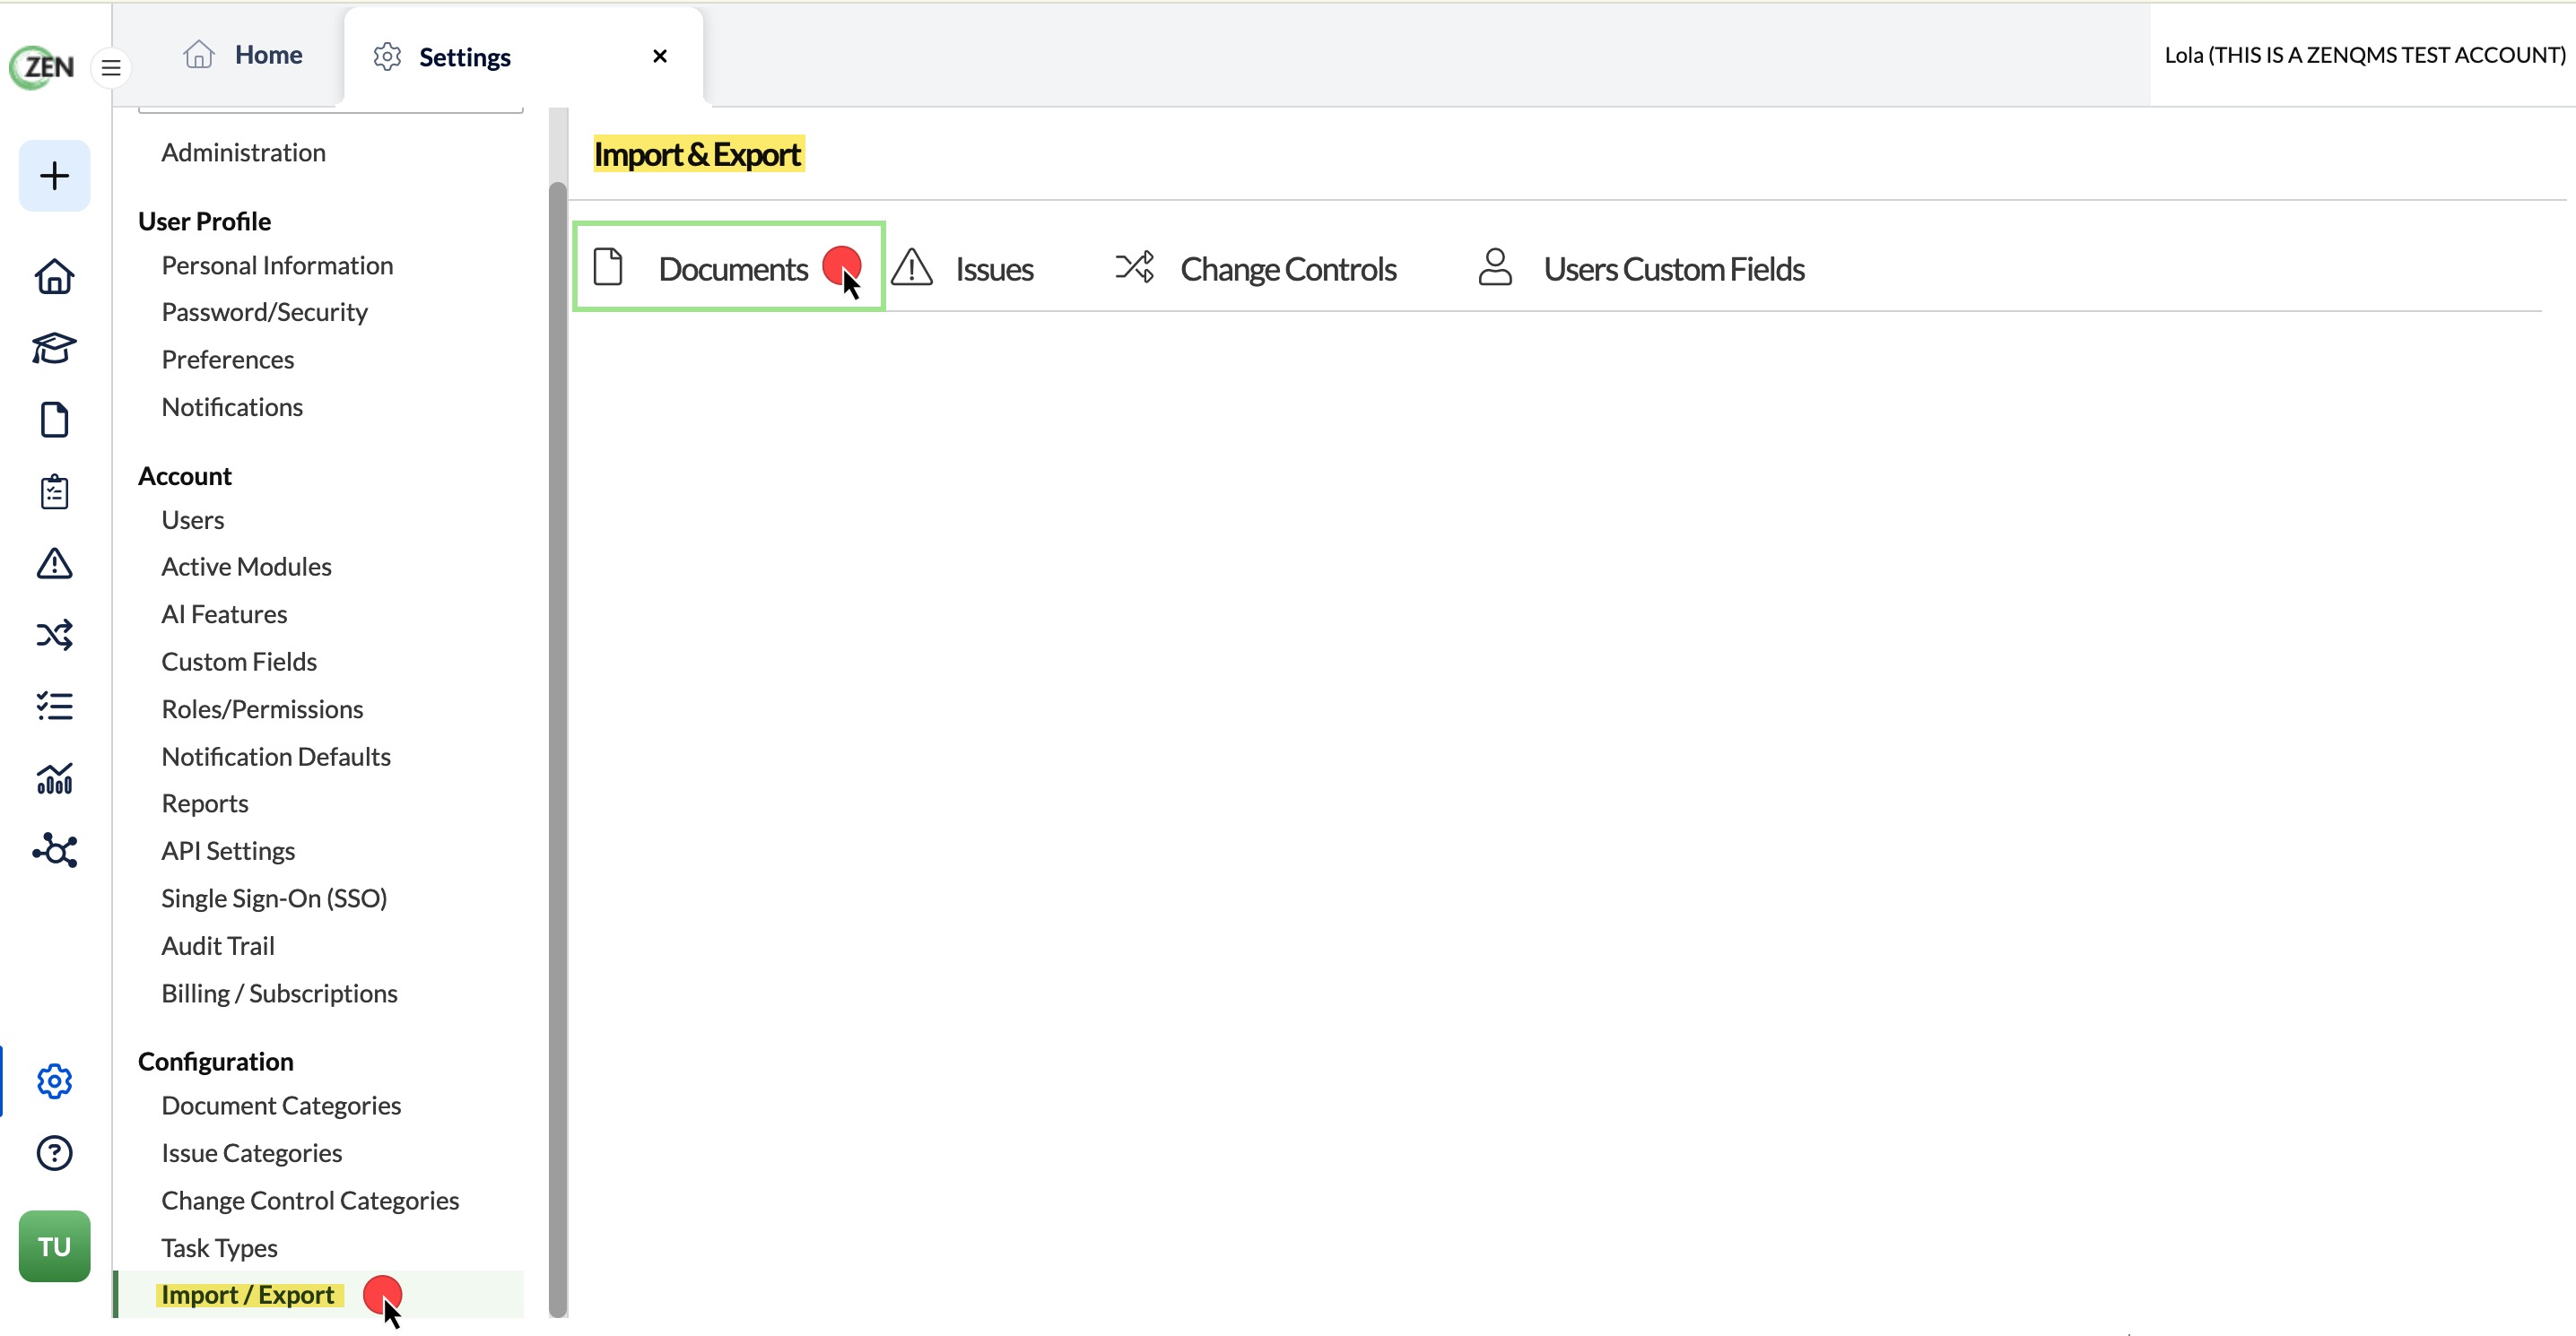Open Custom Fields settings
This screenshot has height=1336, width=2576.
(x=239, y=661)
